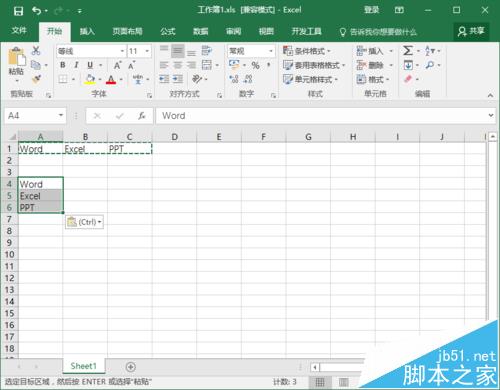Viewport: 500px width, 390px height.
Task: Switch to the Insert tab
Action: pos(87,31)
